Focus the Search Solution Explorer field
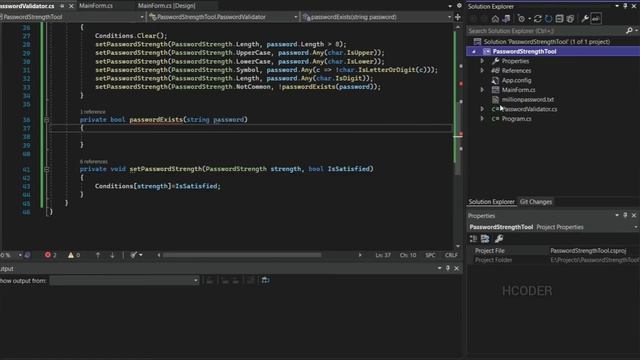 (x=546, y=31)
